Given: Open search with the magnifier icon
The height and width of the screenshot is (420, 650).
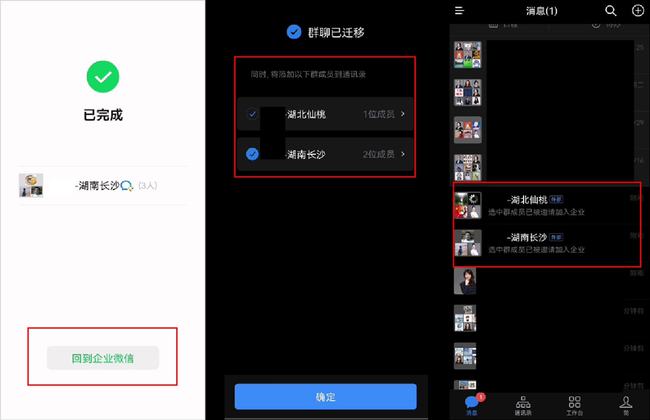Looking at the screenshot, I should pyautogui.click(x=611, y=10).
